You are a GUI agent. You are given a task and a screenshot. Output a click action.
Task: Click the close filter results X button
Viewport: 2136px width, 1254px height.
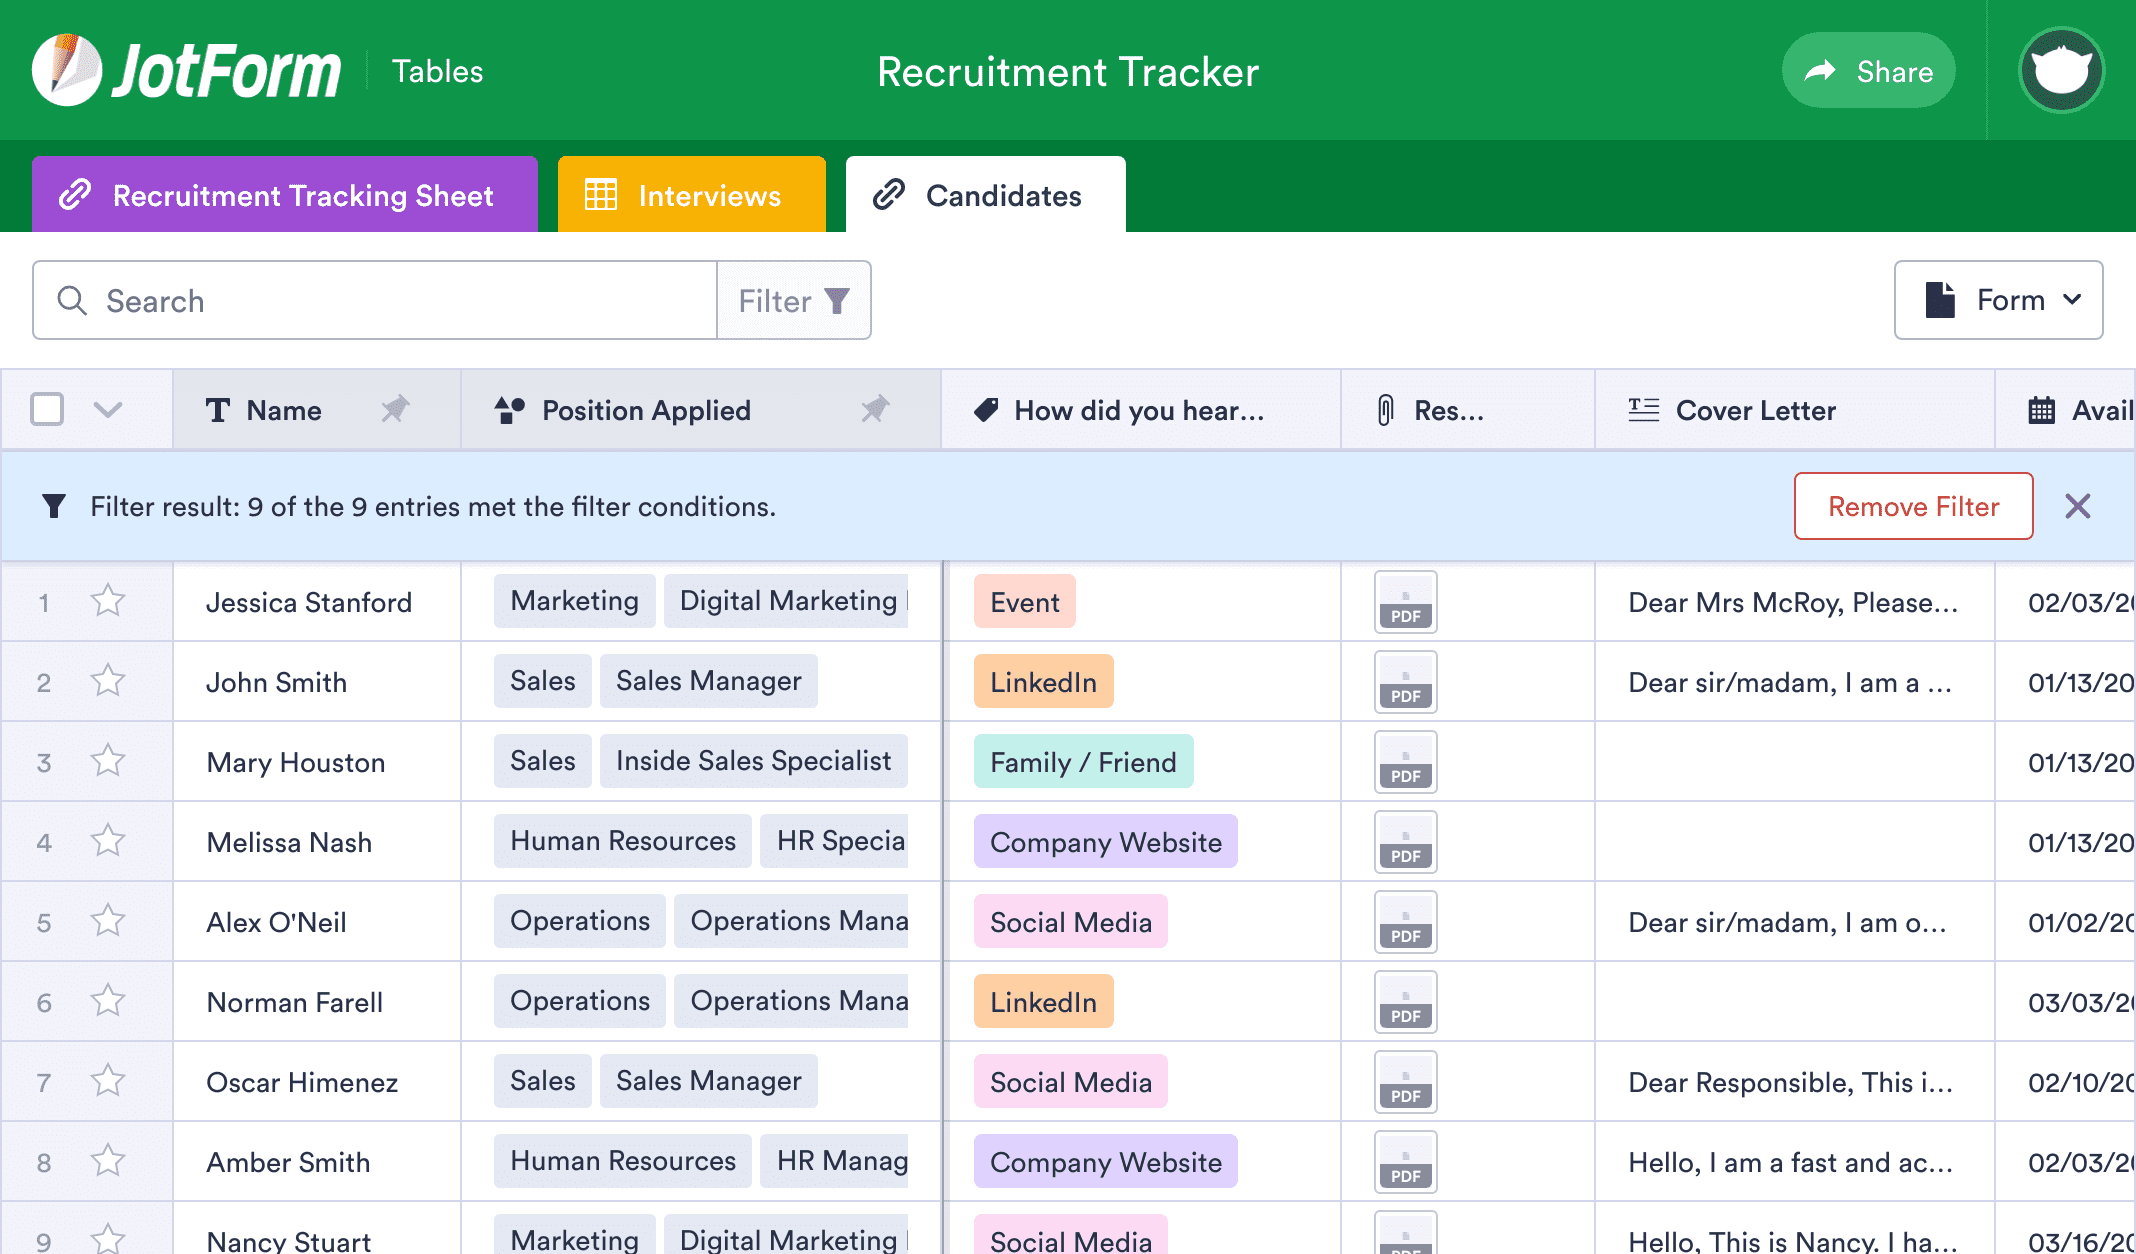click(x=2082, y=506)
